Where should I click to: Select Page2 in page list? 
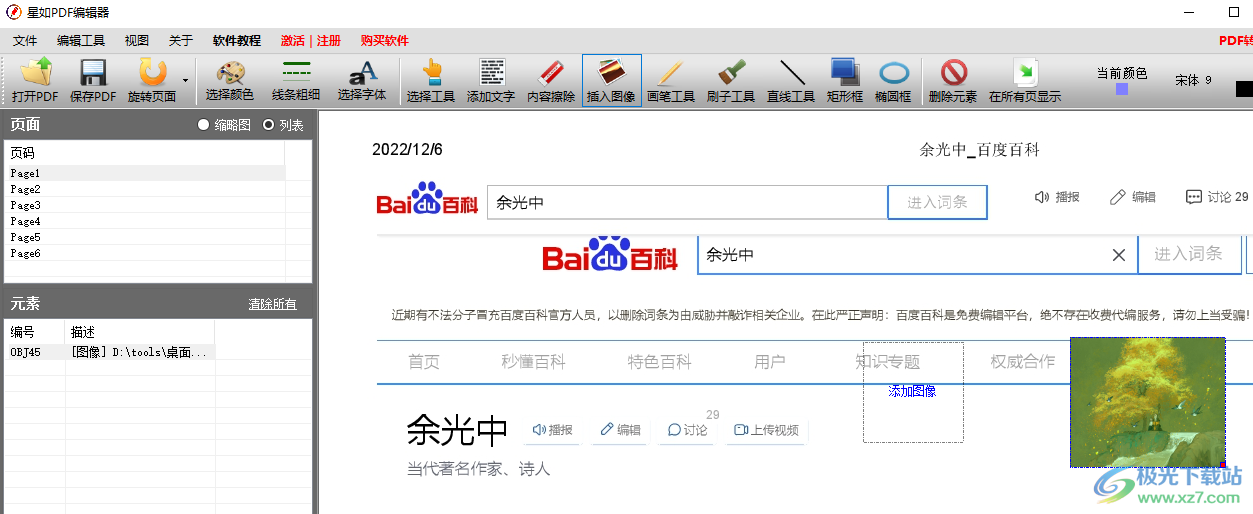[x=145, y=189]
